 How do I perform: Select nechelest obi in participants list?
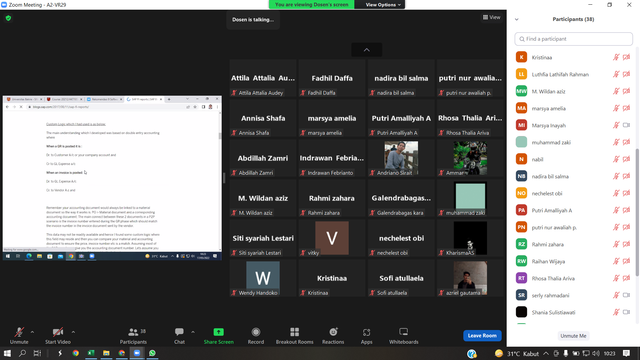point(573,193)
